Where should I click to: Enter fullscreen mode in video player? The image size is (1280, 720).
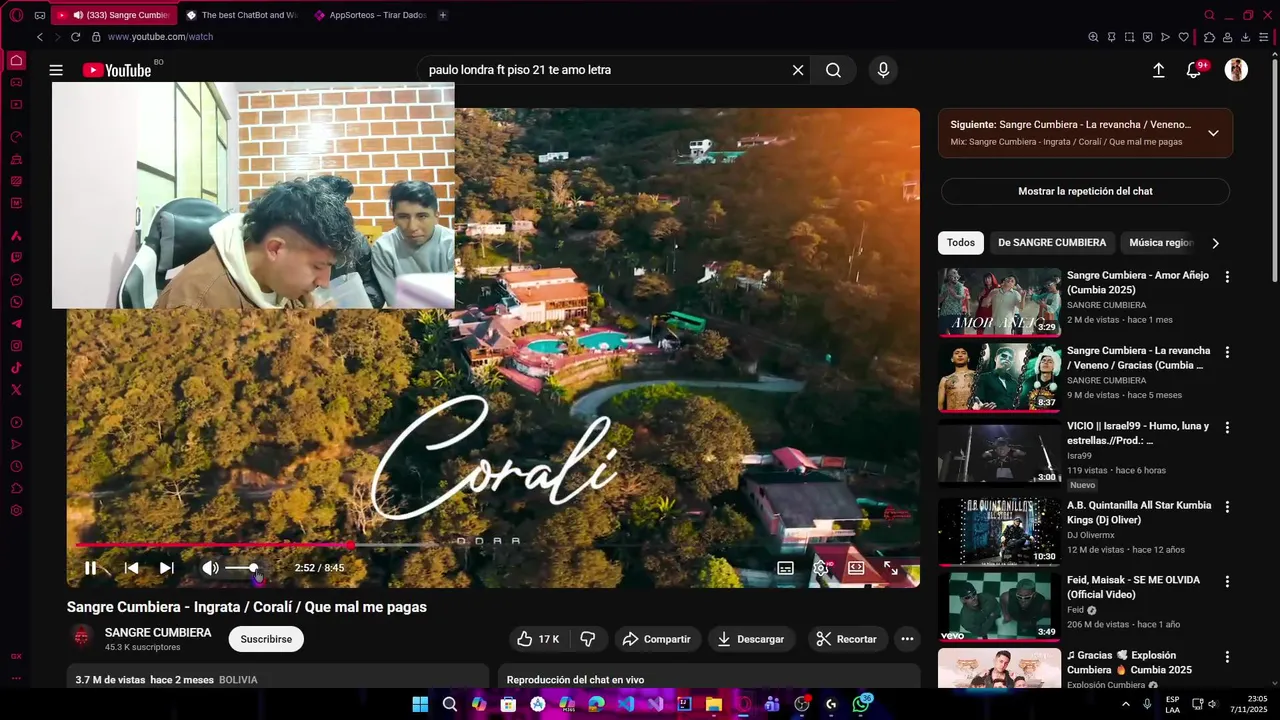pyautogui.click(x=891, y=568)
